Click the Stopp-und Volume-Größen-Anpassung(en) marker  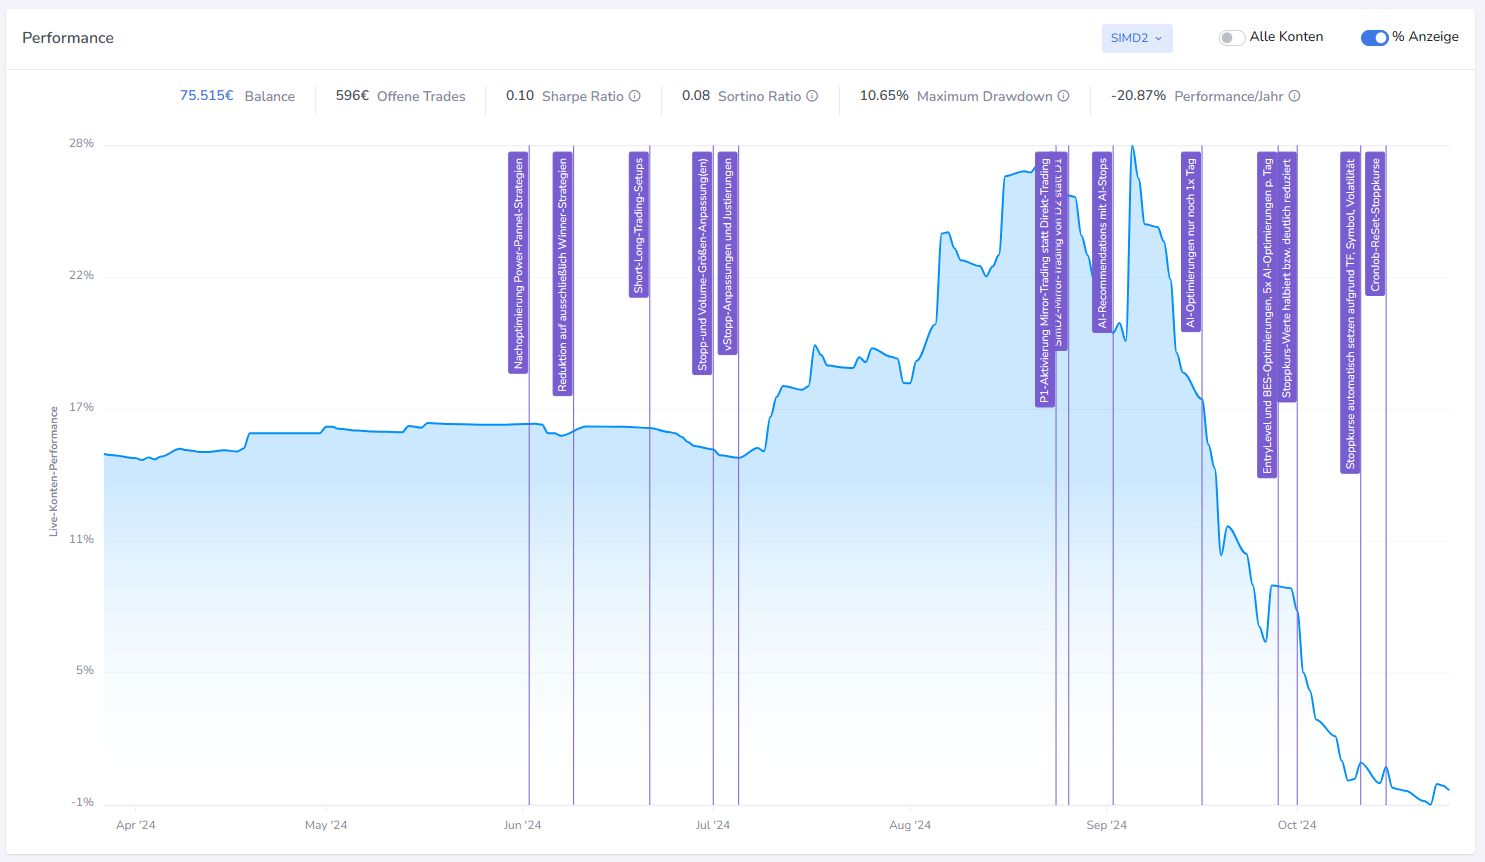(702, 264)
